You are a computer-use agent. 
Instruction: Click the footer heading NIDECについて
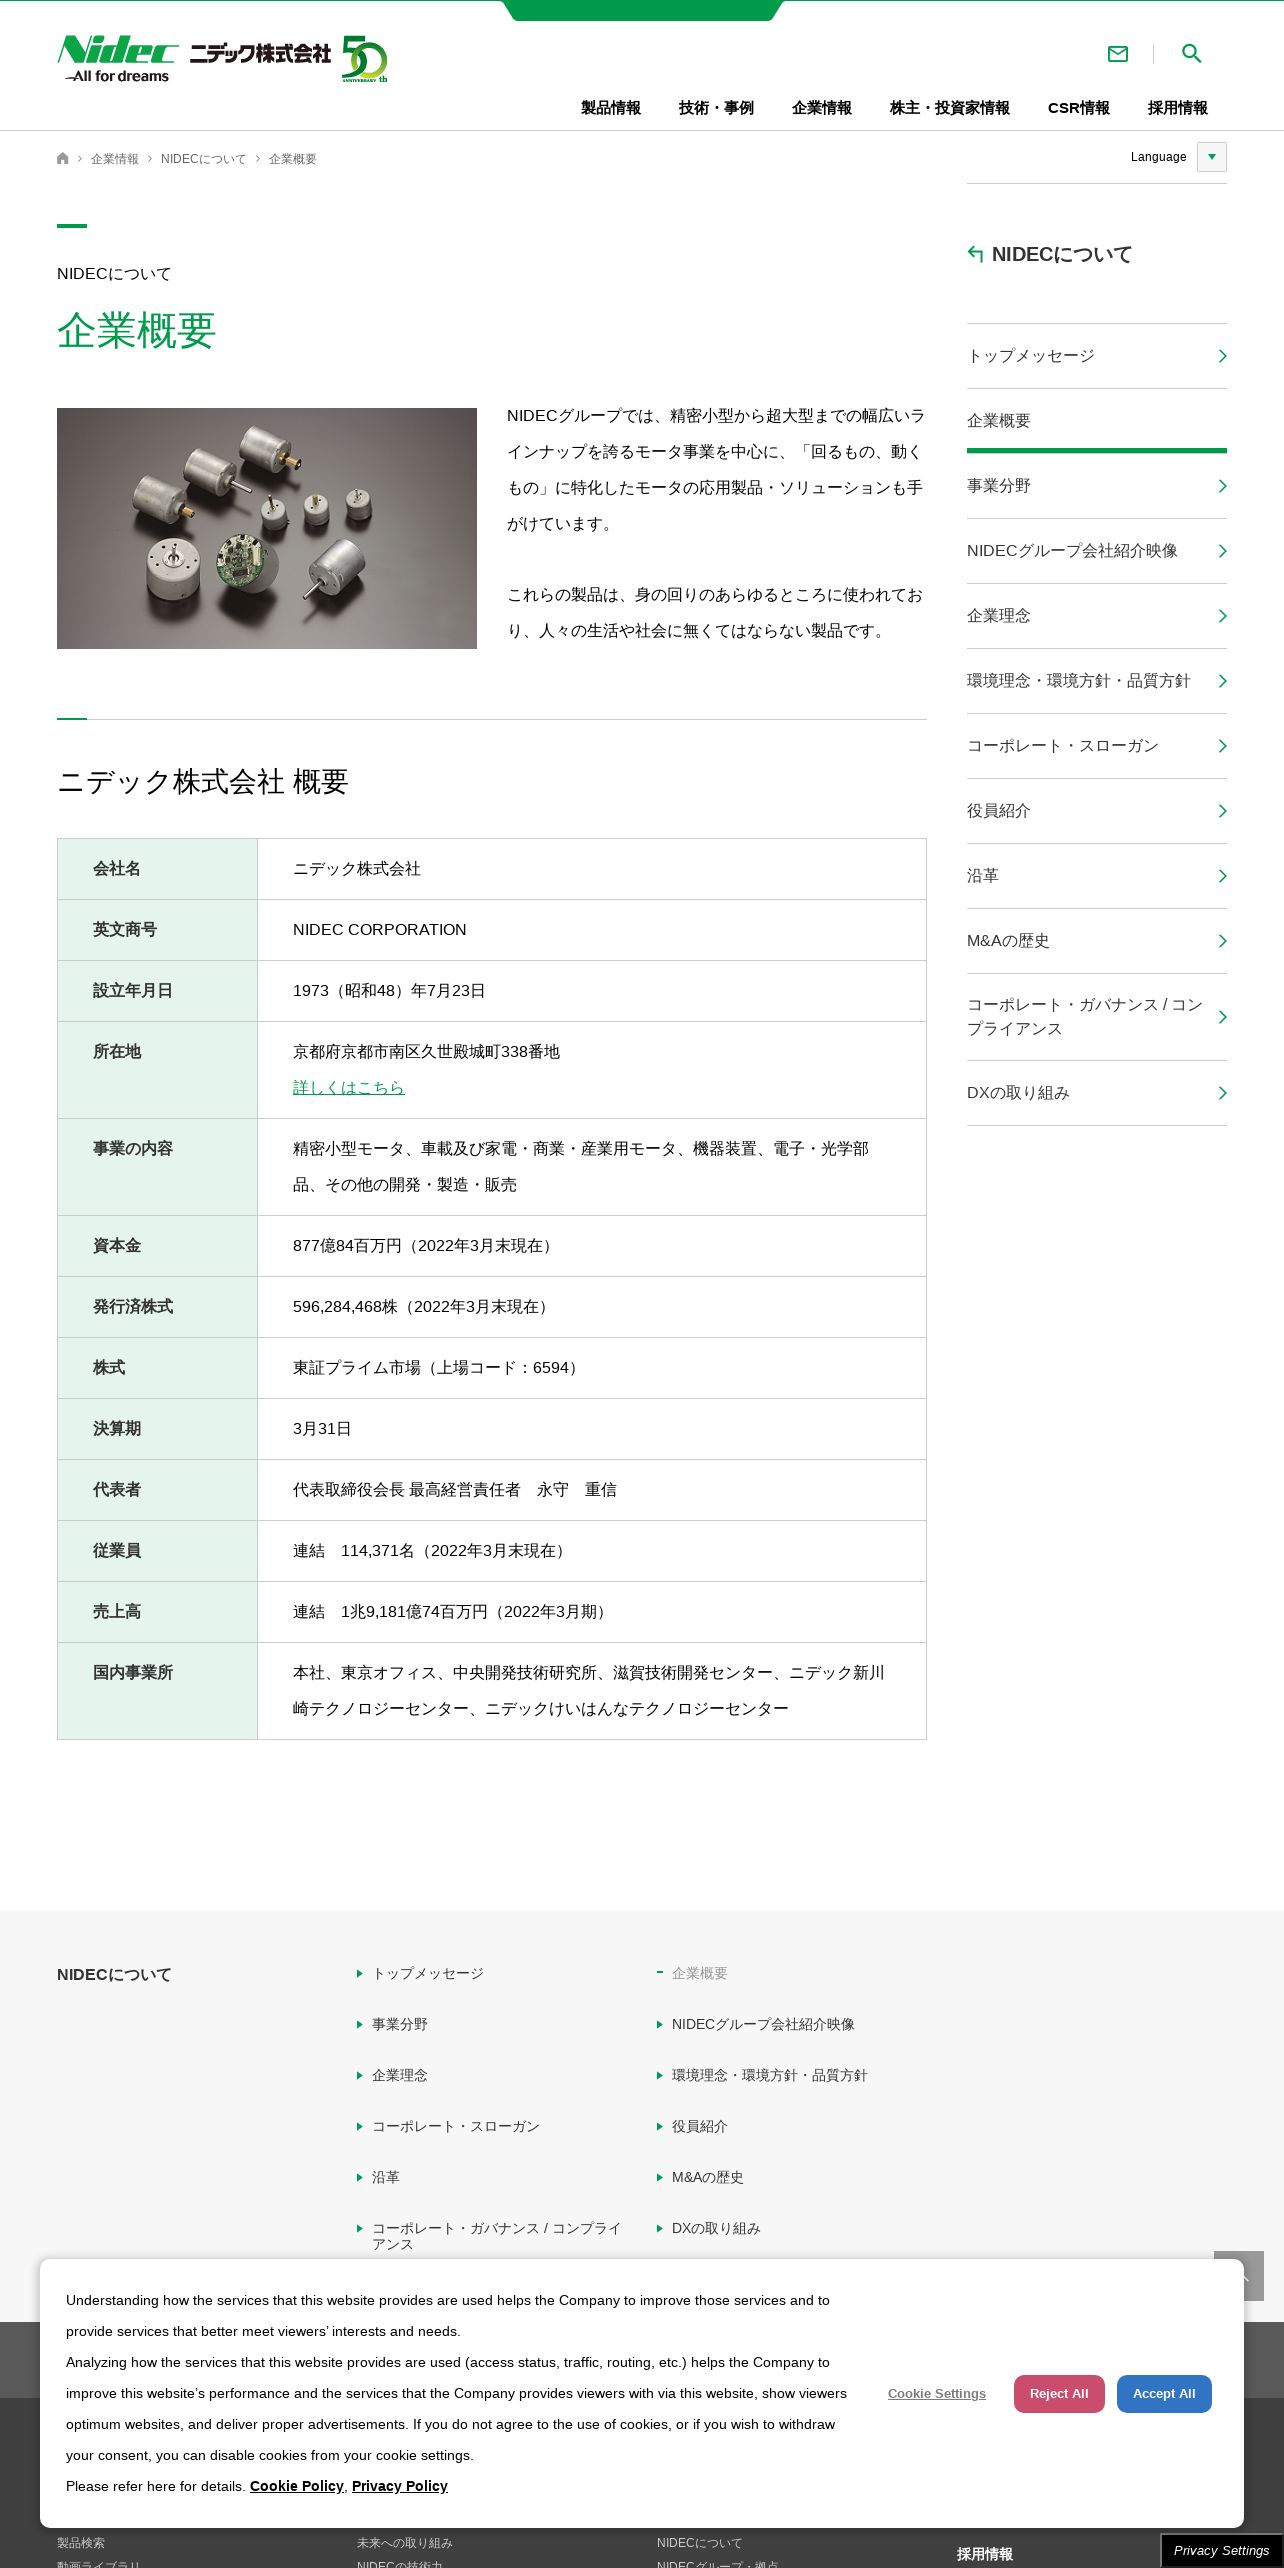(114, 1975)
